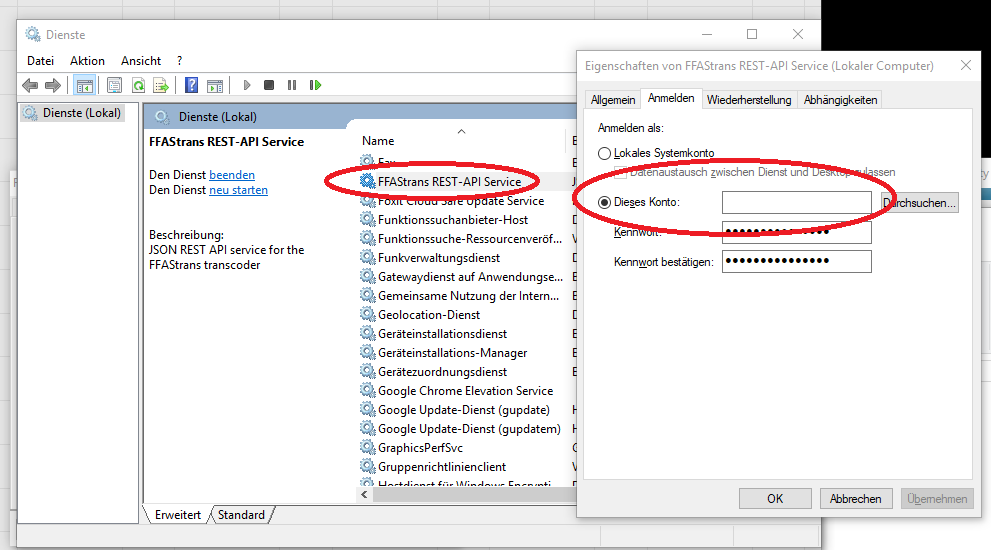
Task: Restart the service with the restart icon
Action: [x=315, y=85]
